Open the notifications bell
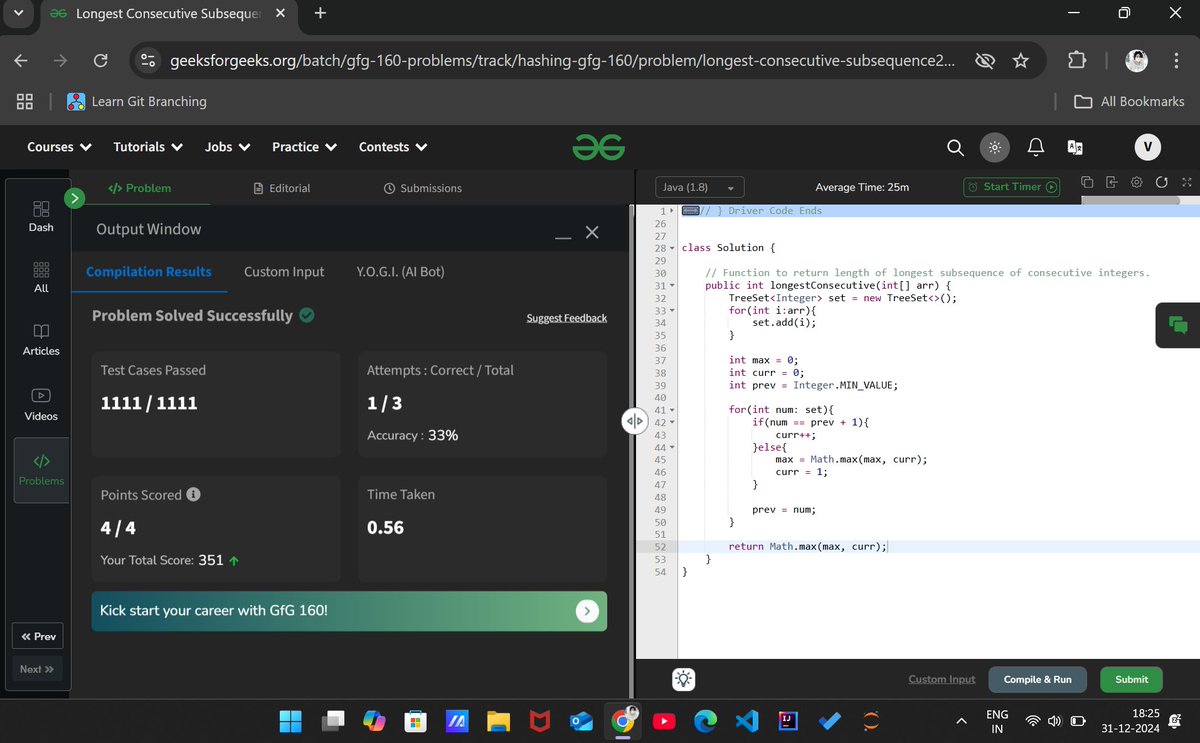The image size is (1200, 743). coord(1036,147)
